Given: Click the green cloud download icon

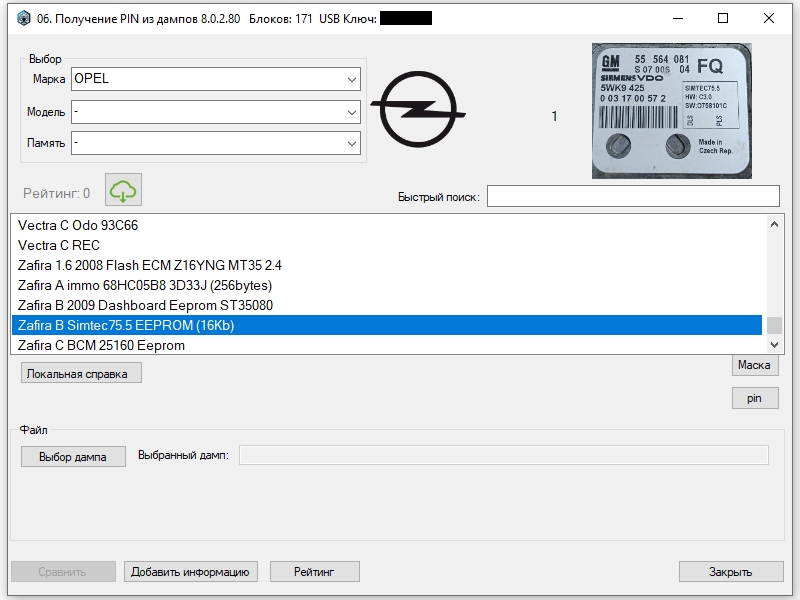Looking at the screenshot, I should (123, 190).
